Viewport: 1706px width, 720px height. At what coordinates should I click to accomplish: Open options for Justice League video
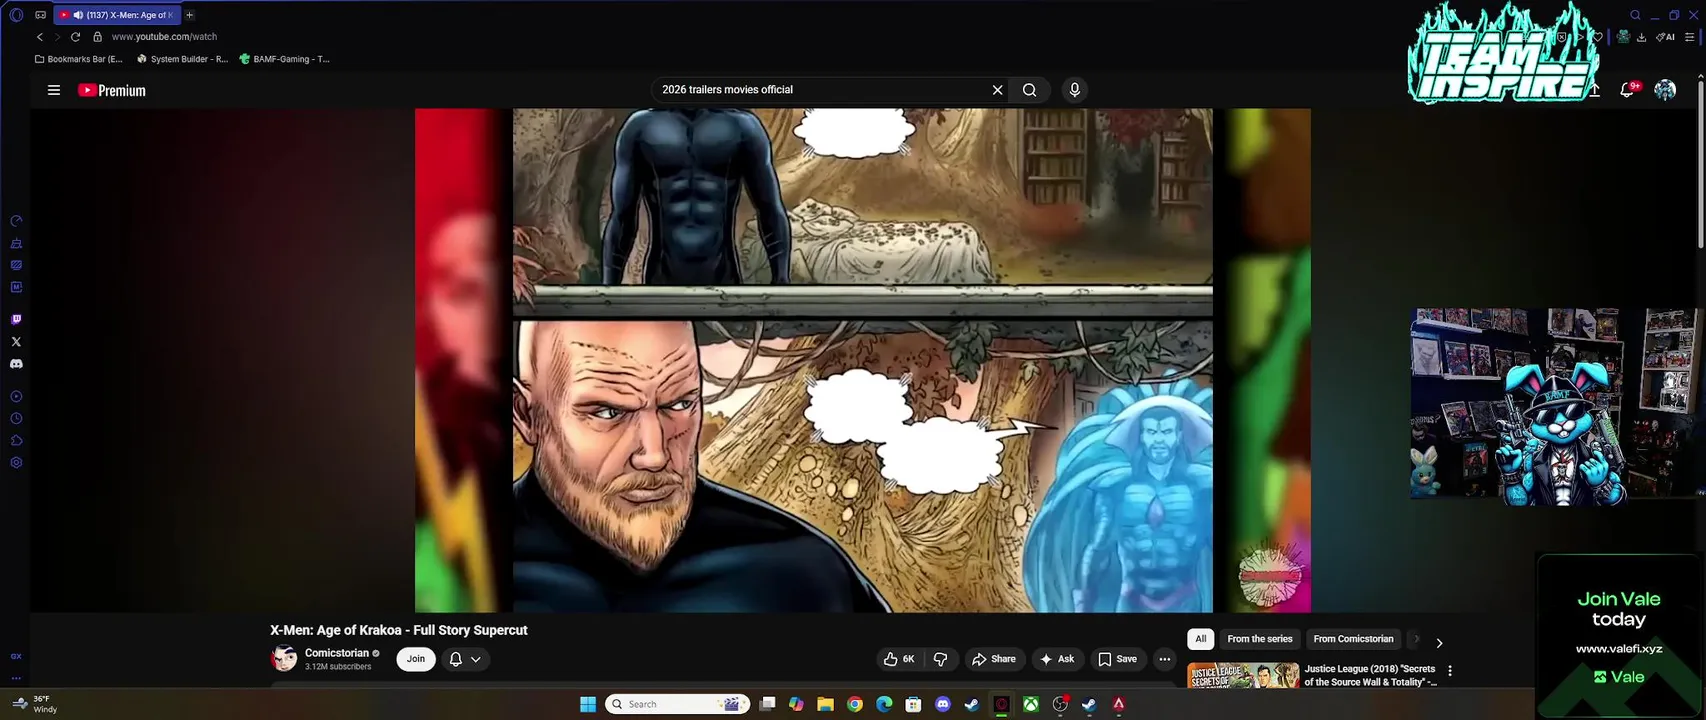[1450, 671]
